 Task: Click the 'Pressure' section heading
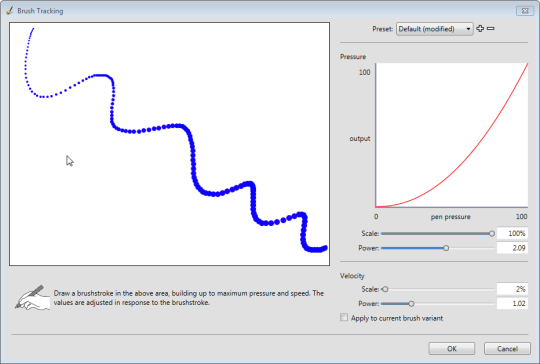pyautogui.click(x=353, y=57)
